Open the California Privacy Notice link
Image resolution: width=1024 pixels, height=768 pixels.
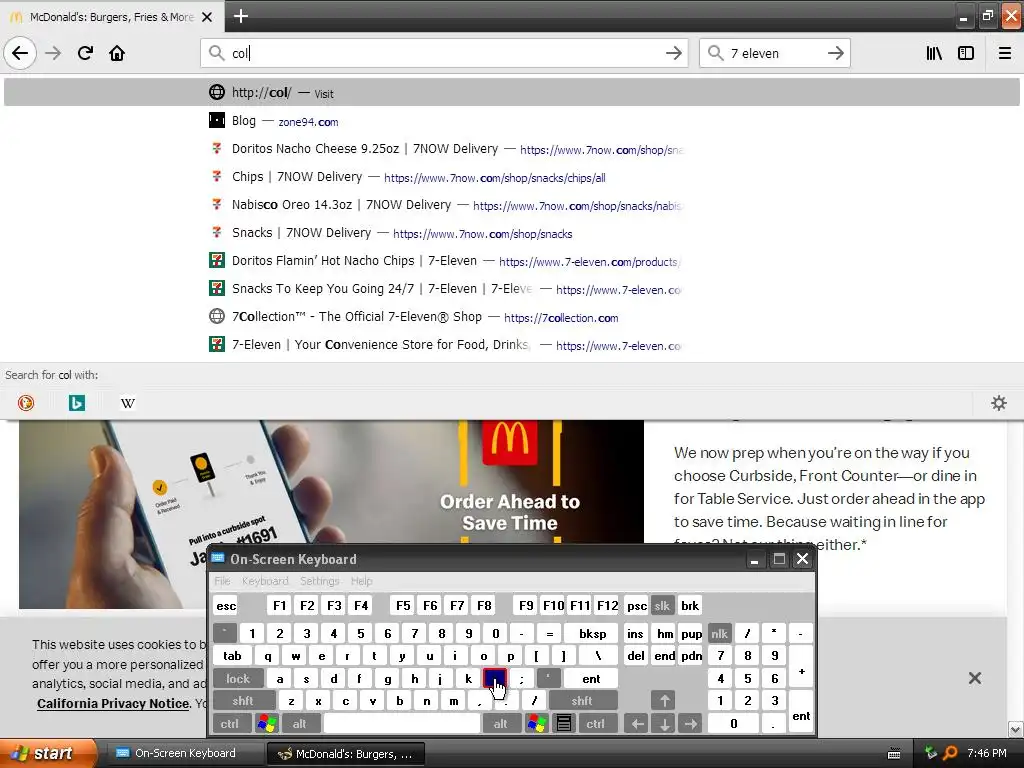click(113, 703)
